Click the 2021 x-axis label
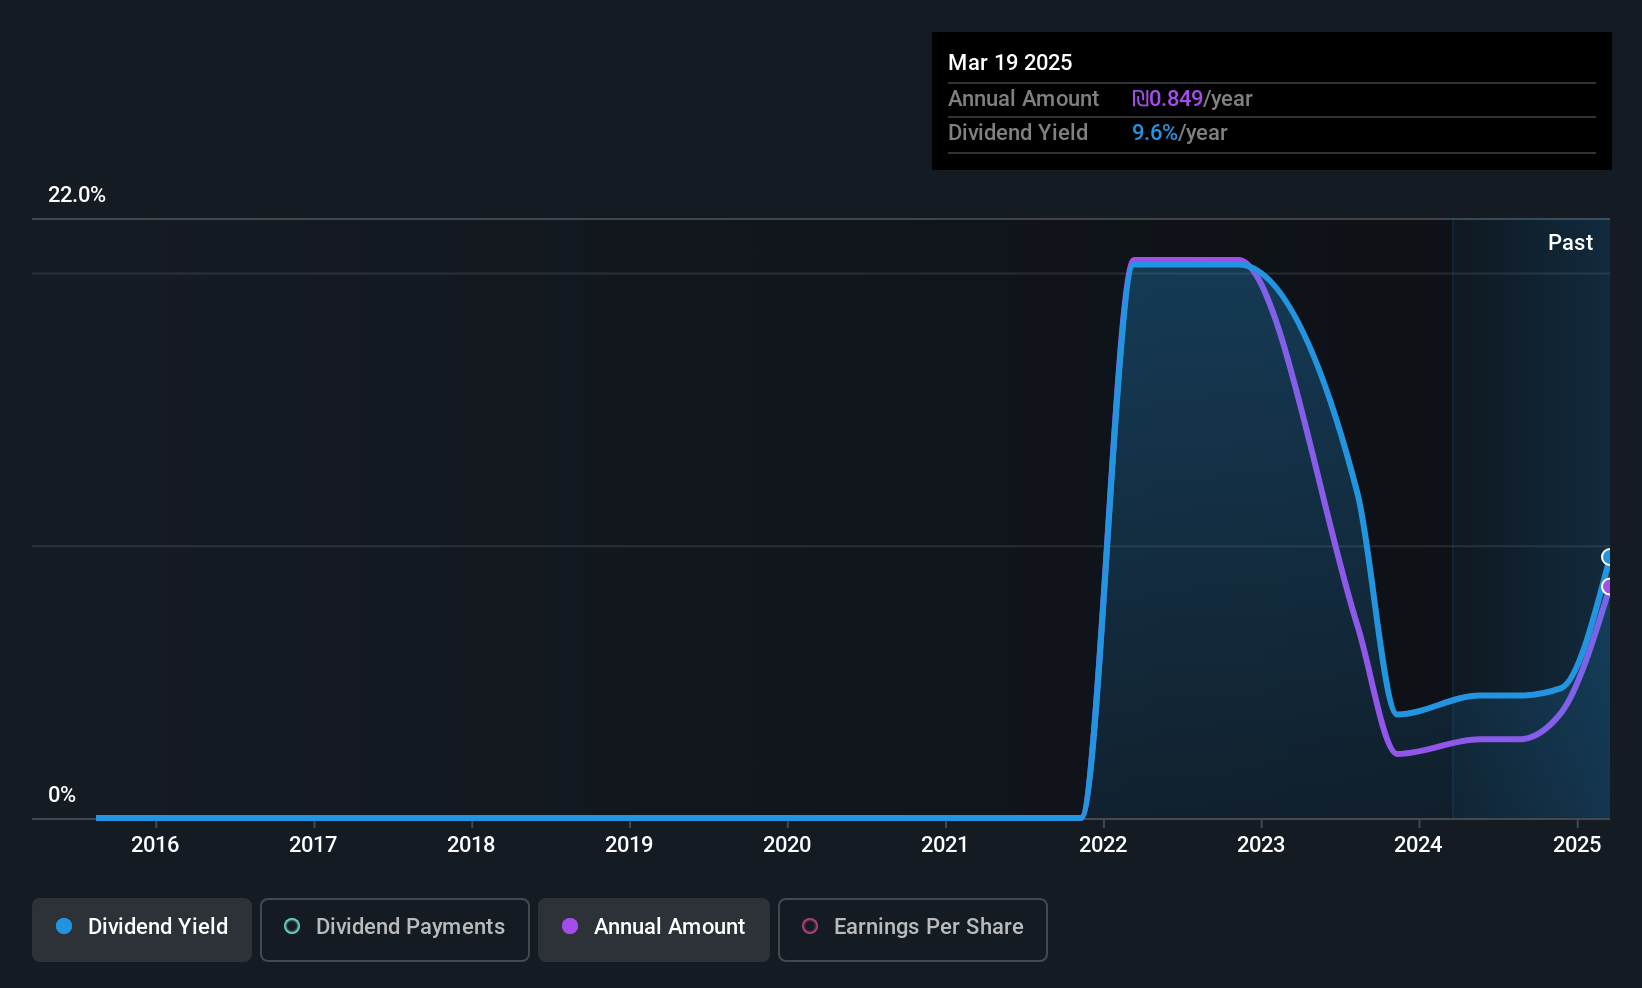The width and height of the screenshot is (1642, 988). point(945,845)
